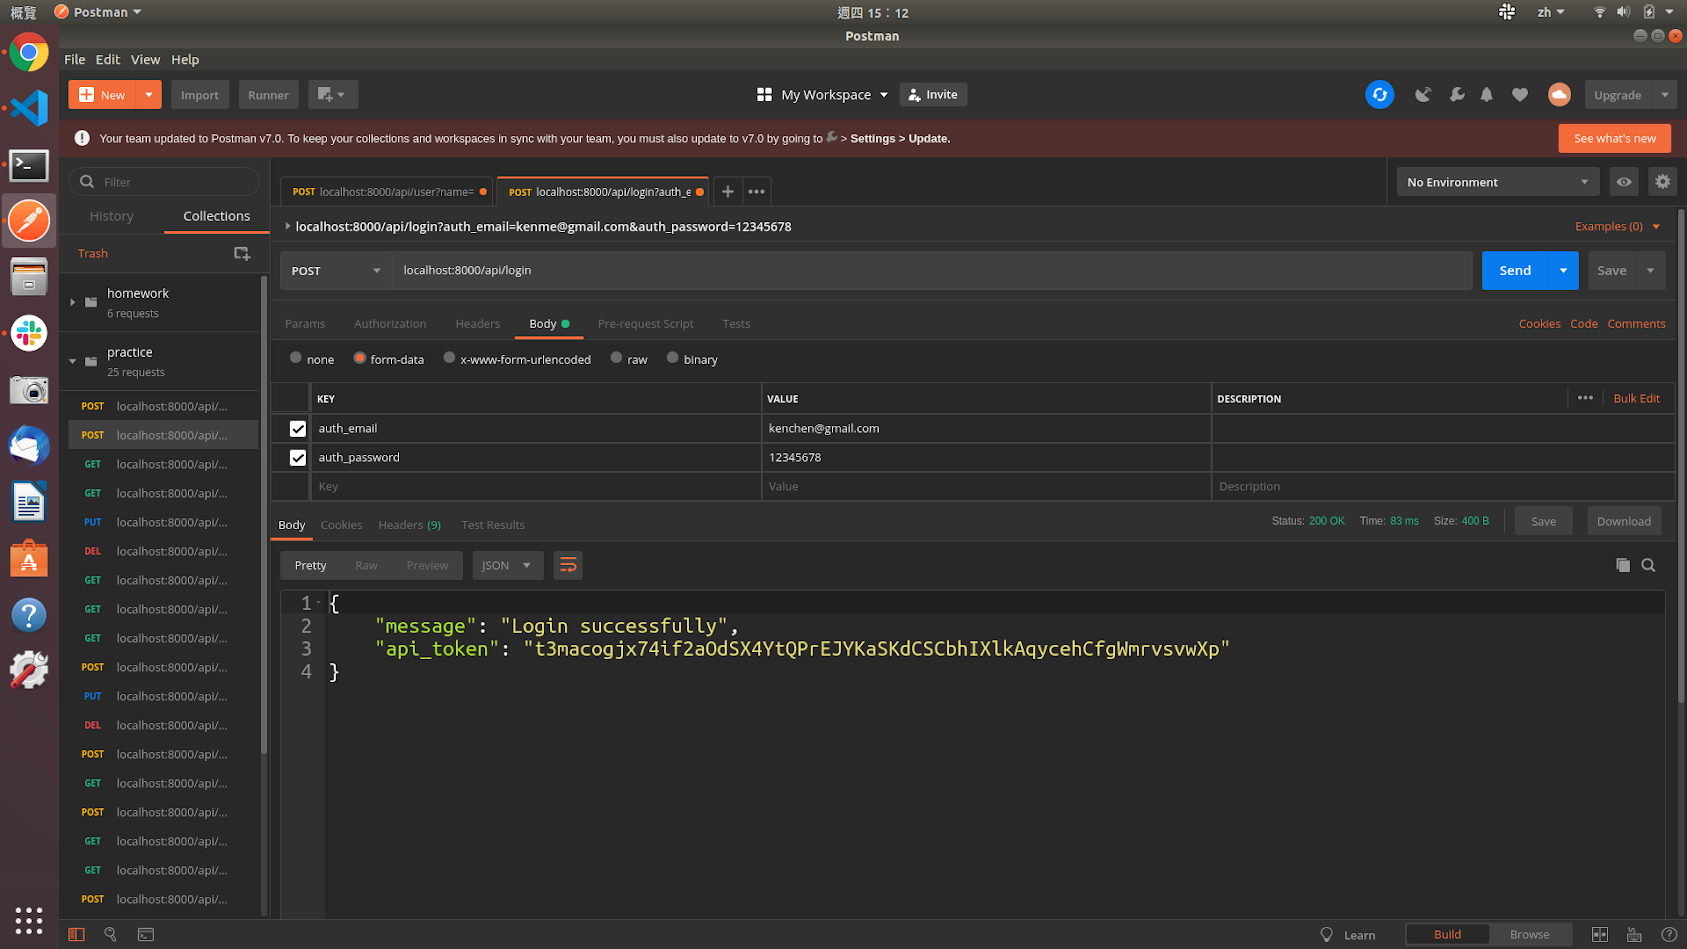Open the Help menu
Viewport: 1687px width, 949px height.
[185, 59]
